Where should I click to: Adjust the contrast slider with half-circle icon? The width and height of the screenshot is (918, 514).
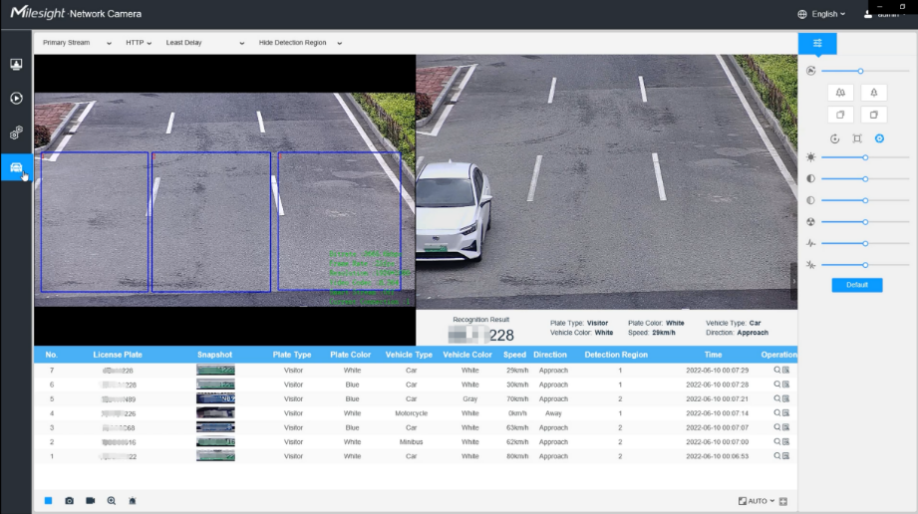(865, 179)
